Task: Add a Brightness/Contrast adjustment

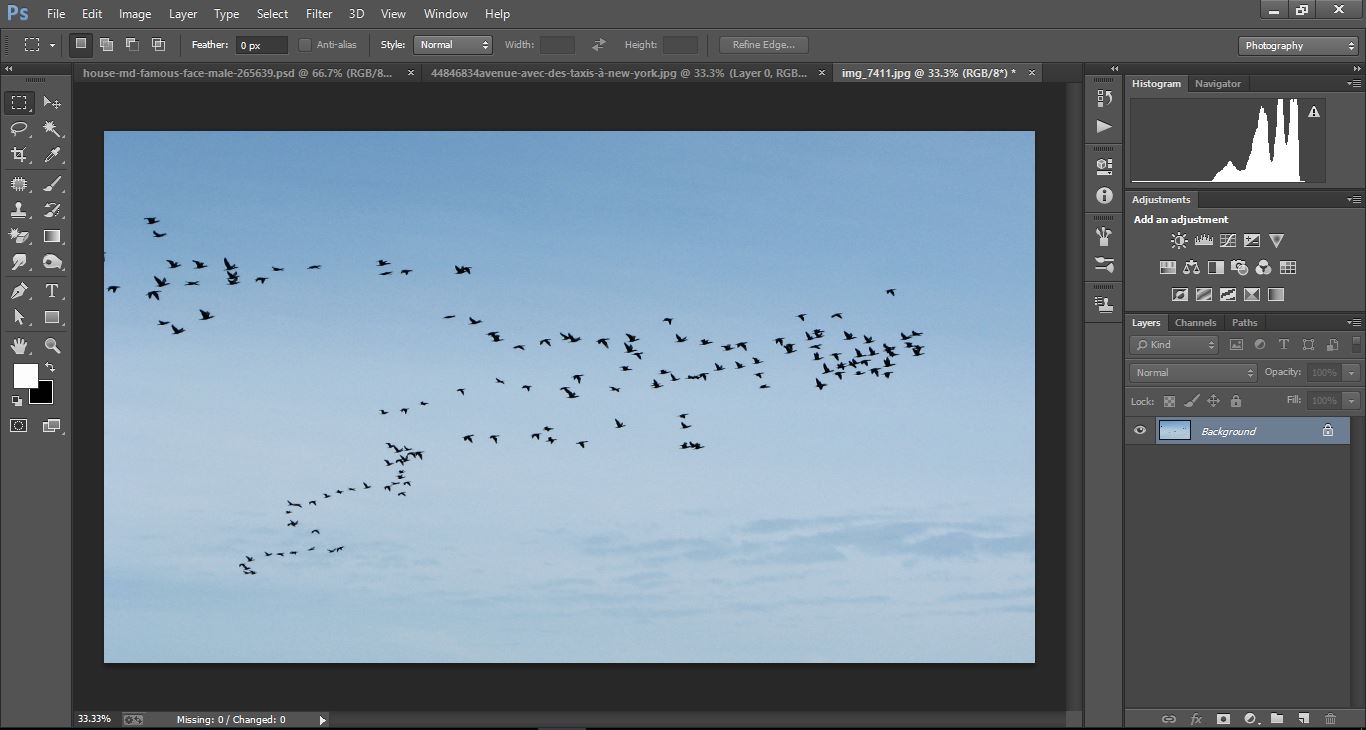Action: pyautogui.click(x=1179, y=241)
